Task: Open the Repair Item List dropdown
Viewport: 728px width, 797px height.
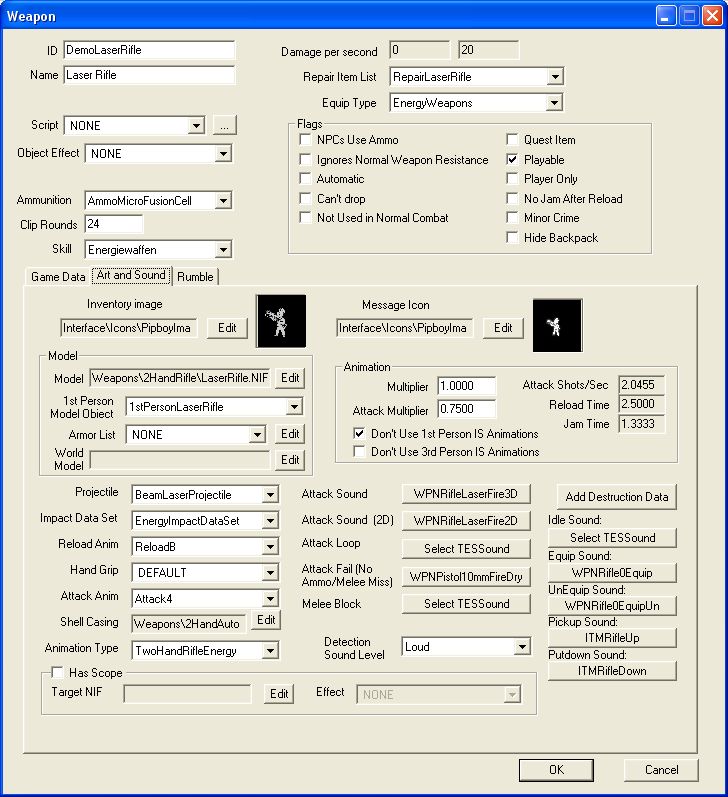Action: [x=555, y=77]
